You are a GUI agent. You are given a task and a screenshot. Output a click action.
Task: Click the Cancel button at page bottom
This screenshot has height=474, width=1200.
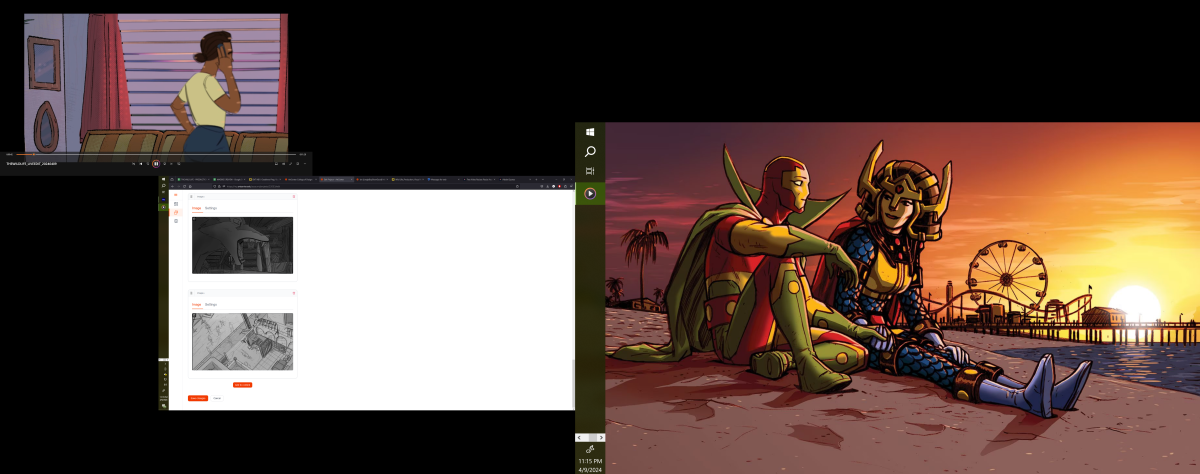(x=217, y=398)
